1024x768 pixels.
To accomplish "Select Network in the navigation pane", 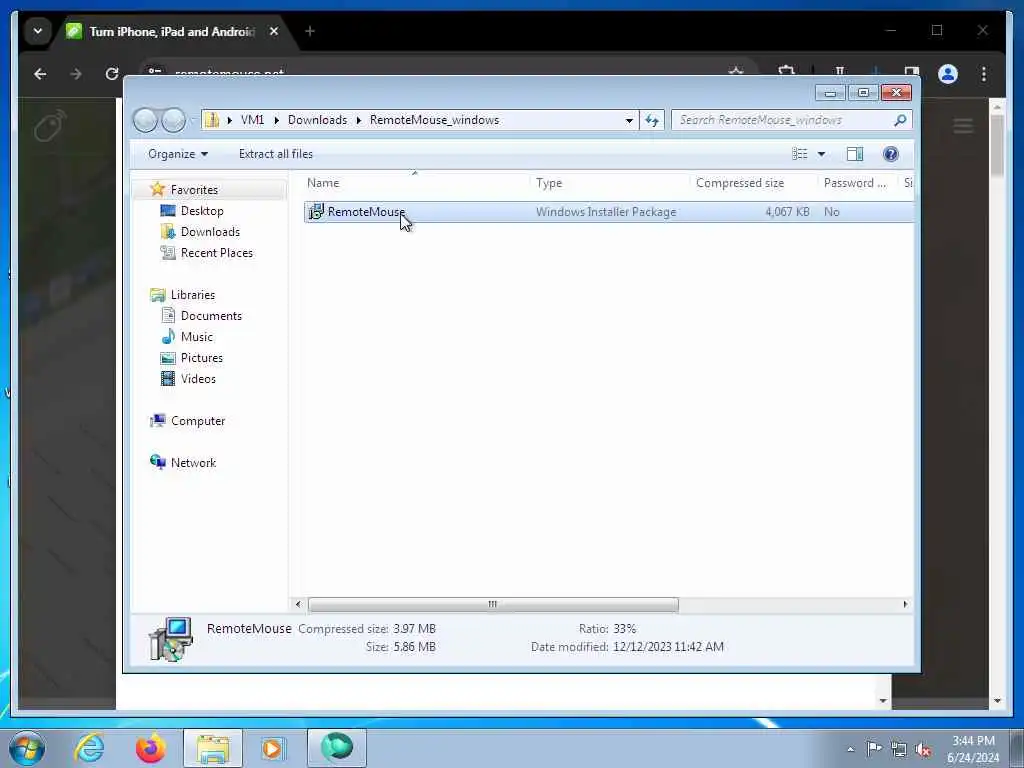I will coord(193,462).
